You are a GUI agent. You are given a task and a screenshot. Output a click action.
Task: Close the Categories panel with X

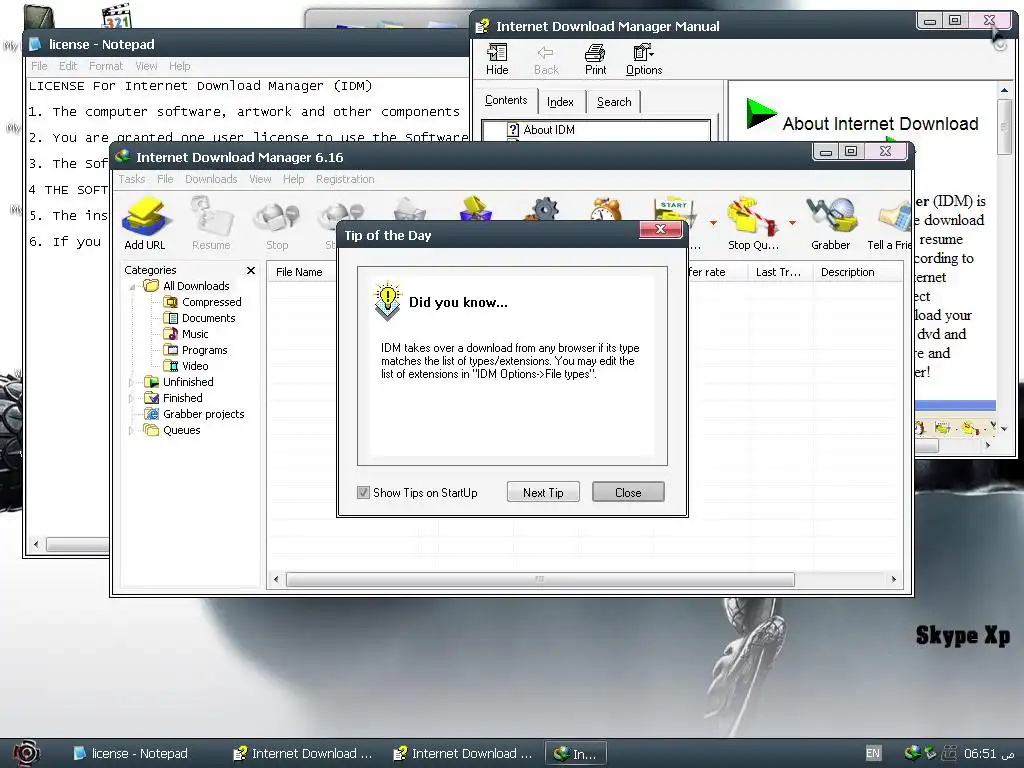click(251, 270)
